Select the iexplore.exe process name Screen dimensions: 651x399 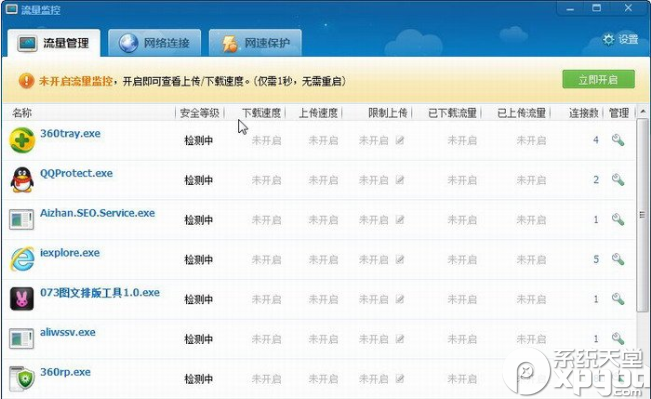tap(70, 253)
